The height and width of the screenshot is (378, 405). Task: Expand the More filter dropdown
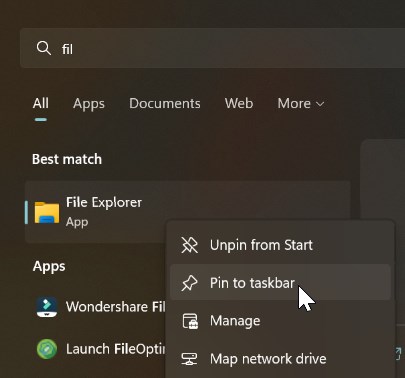pyautogui.click(x=301, y=103)
